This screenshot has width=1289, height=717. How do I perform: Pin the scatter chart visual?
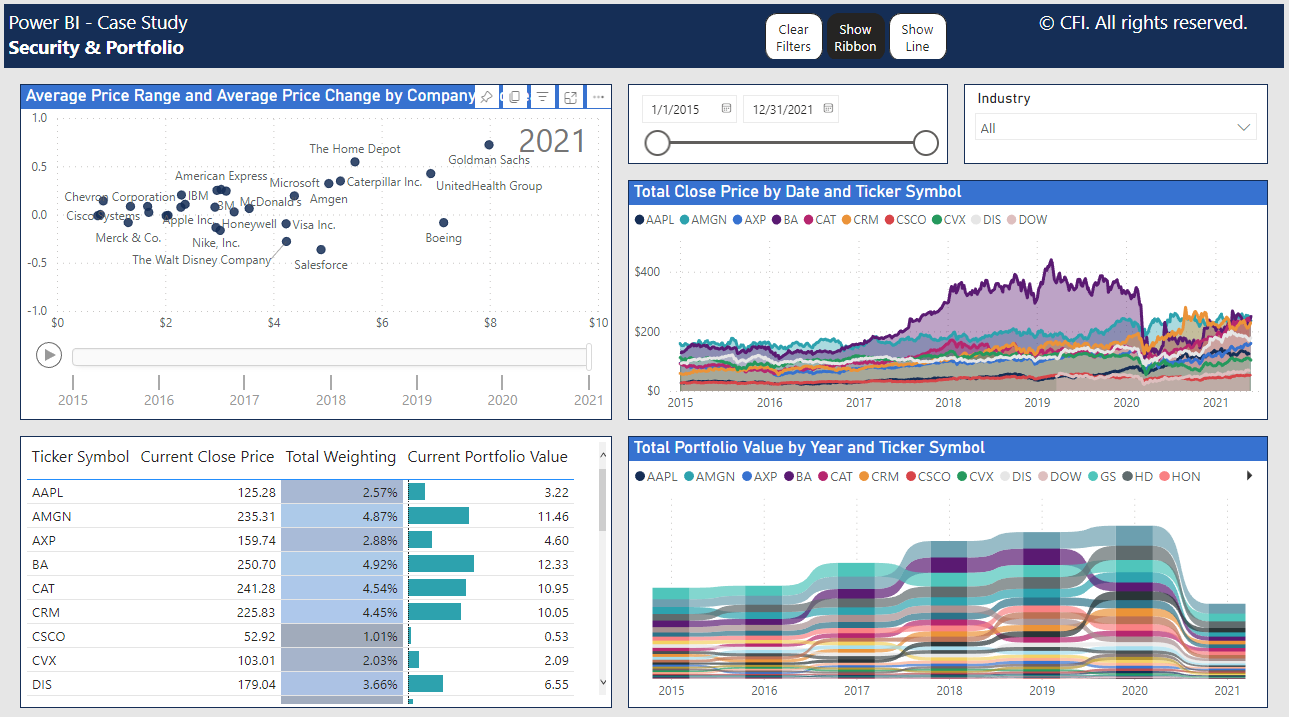click(x=486, y=97)
